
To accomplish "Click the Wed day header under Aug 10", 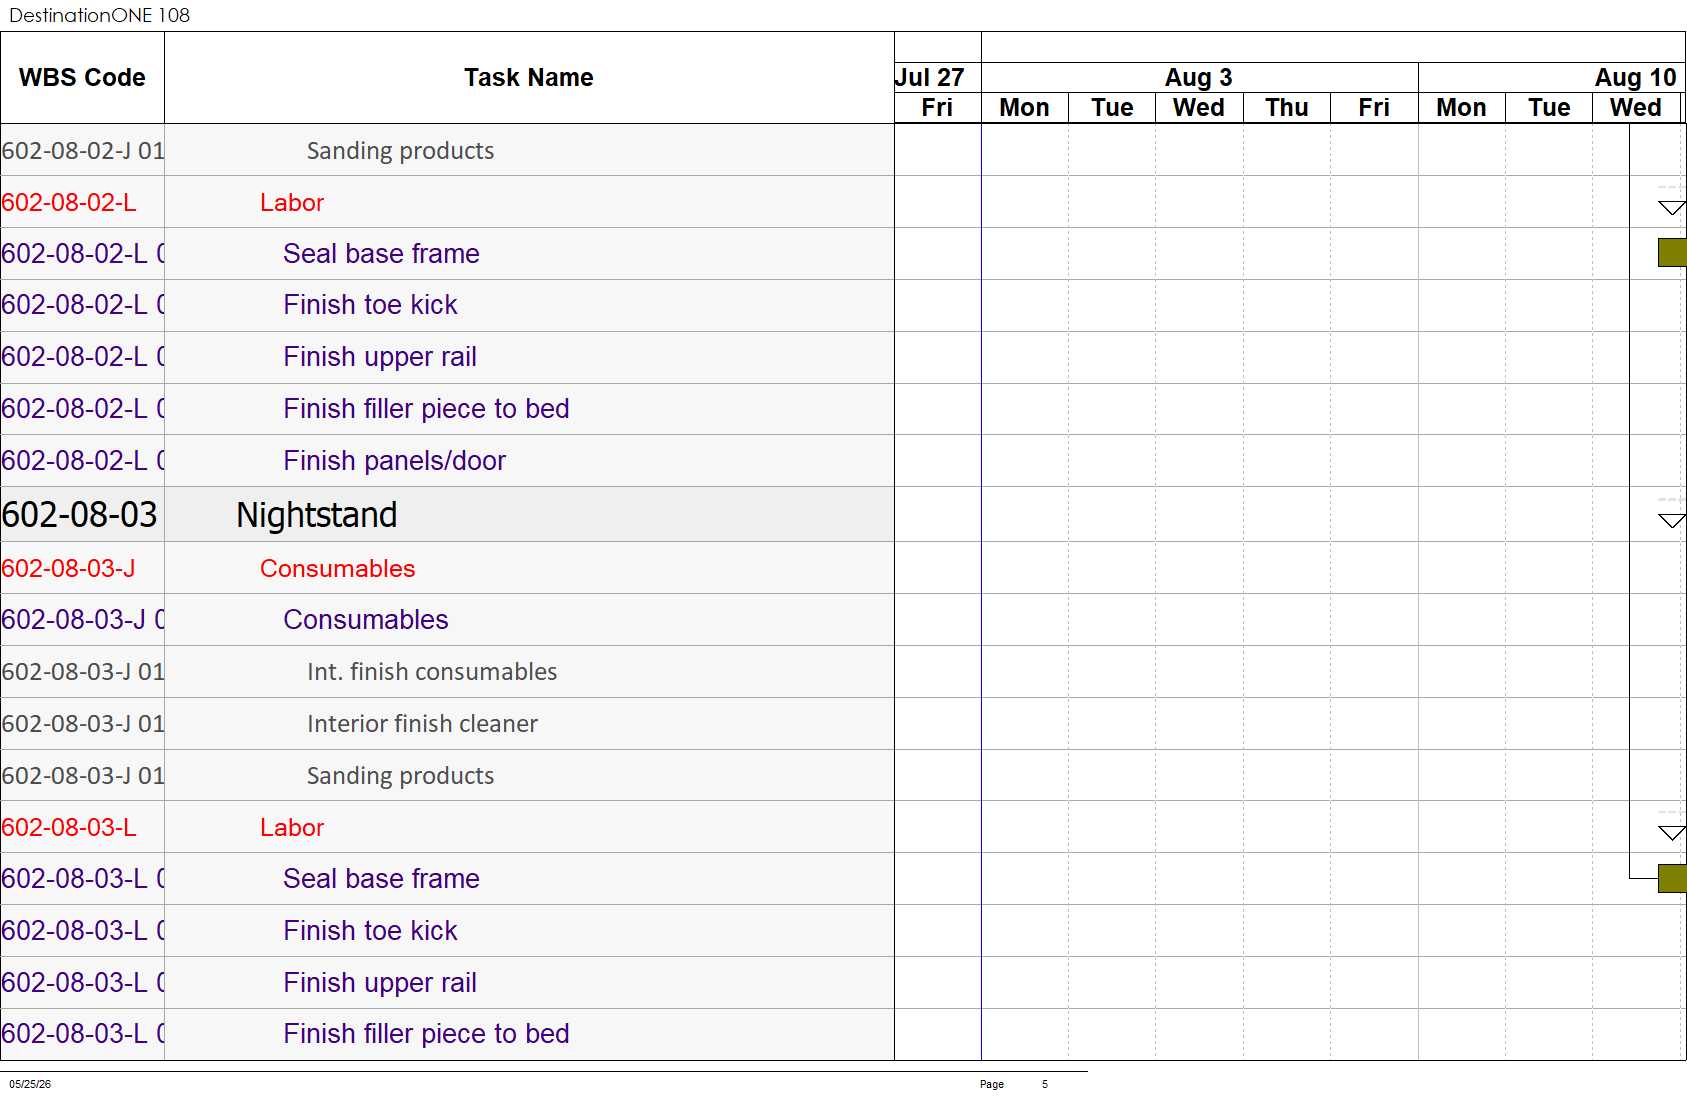I will pos(1636,108).
